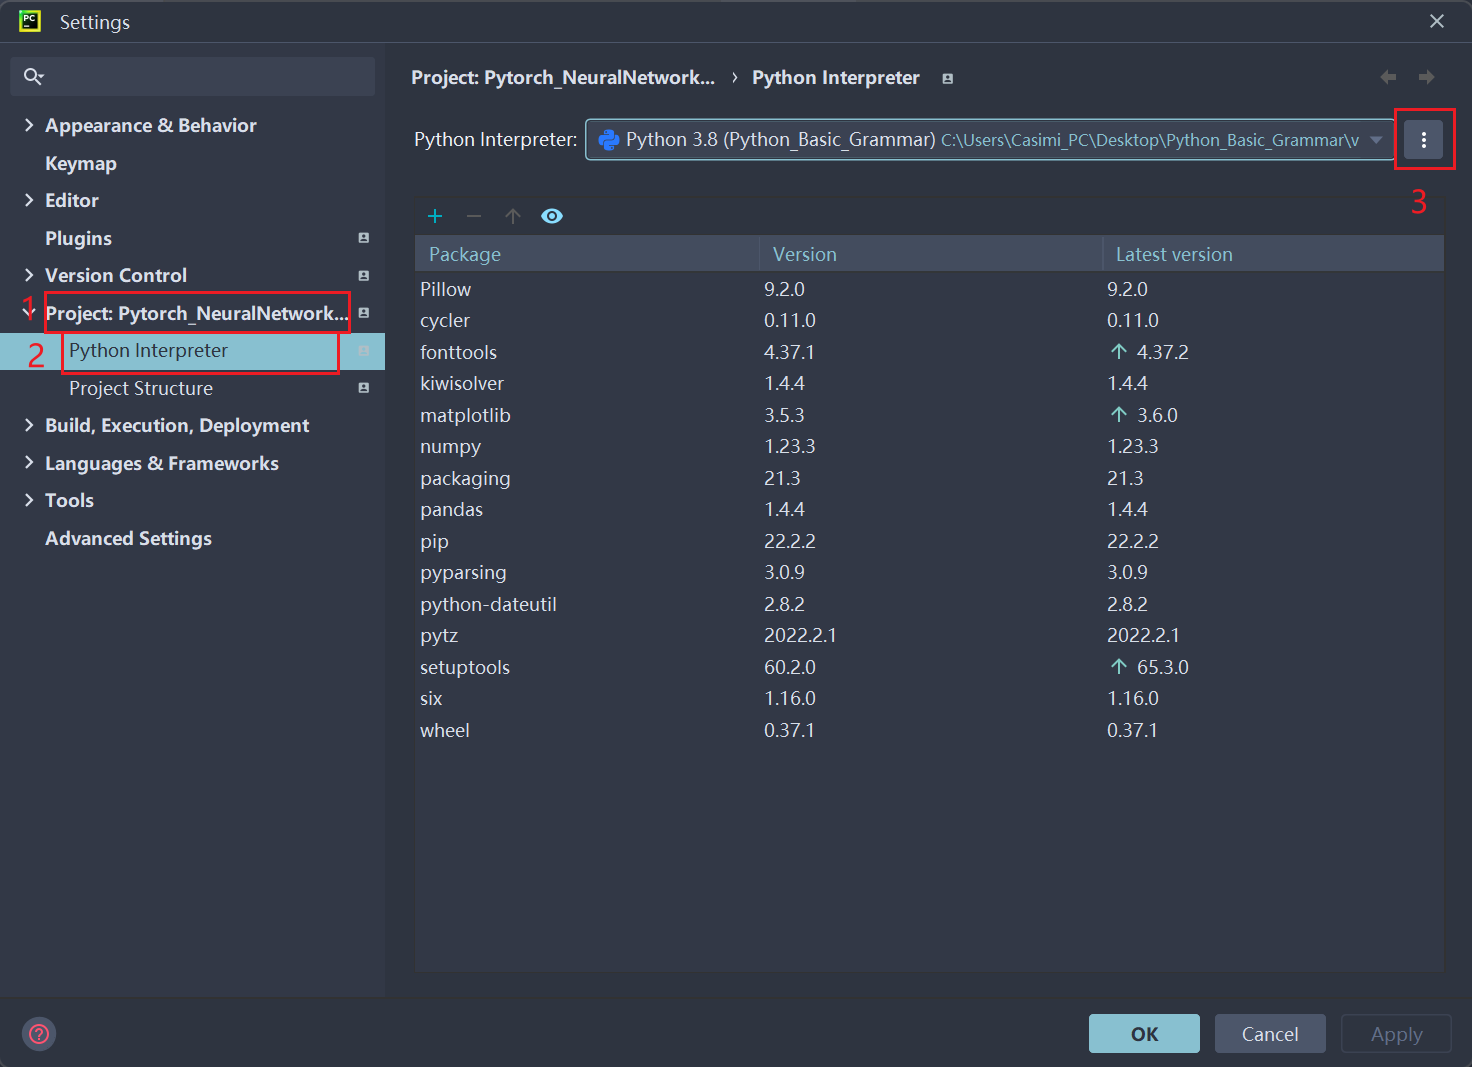The image size is (1472, 1067).
Task: Expand the Tools section
Action: tap(29, 500)
